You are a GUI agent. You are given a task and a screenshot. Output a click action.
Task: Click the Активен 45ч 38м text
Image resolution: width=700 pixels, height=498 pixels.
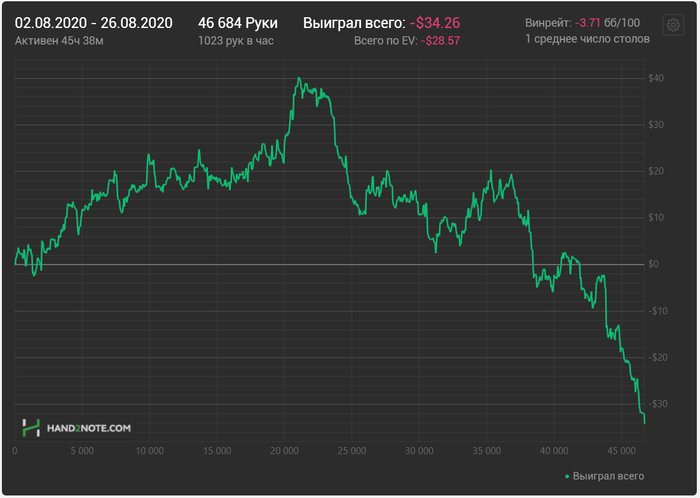point(59,41)
